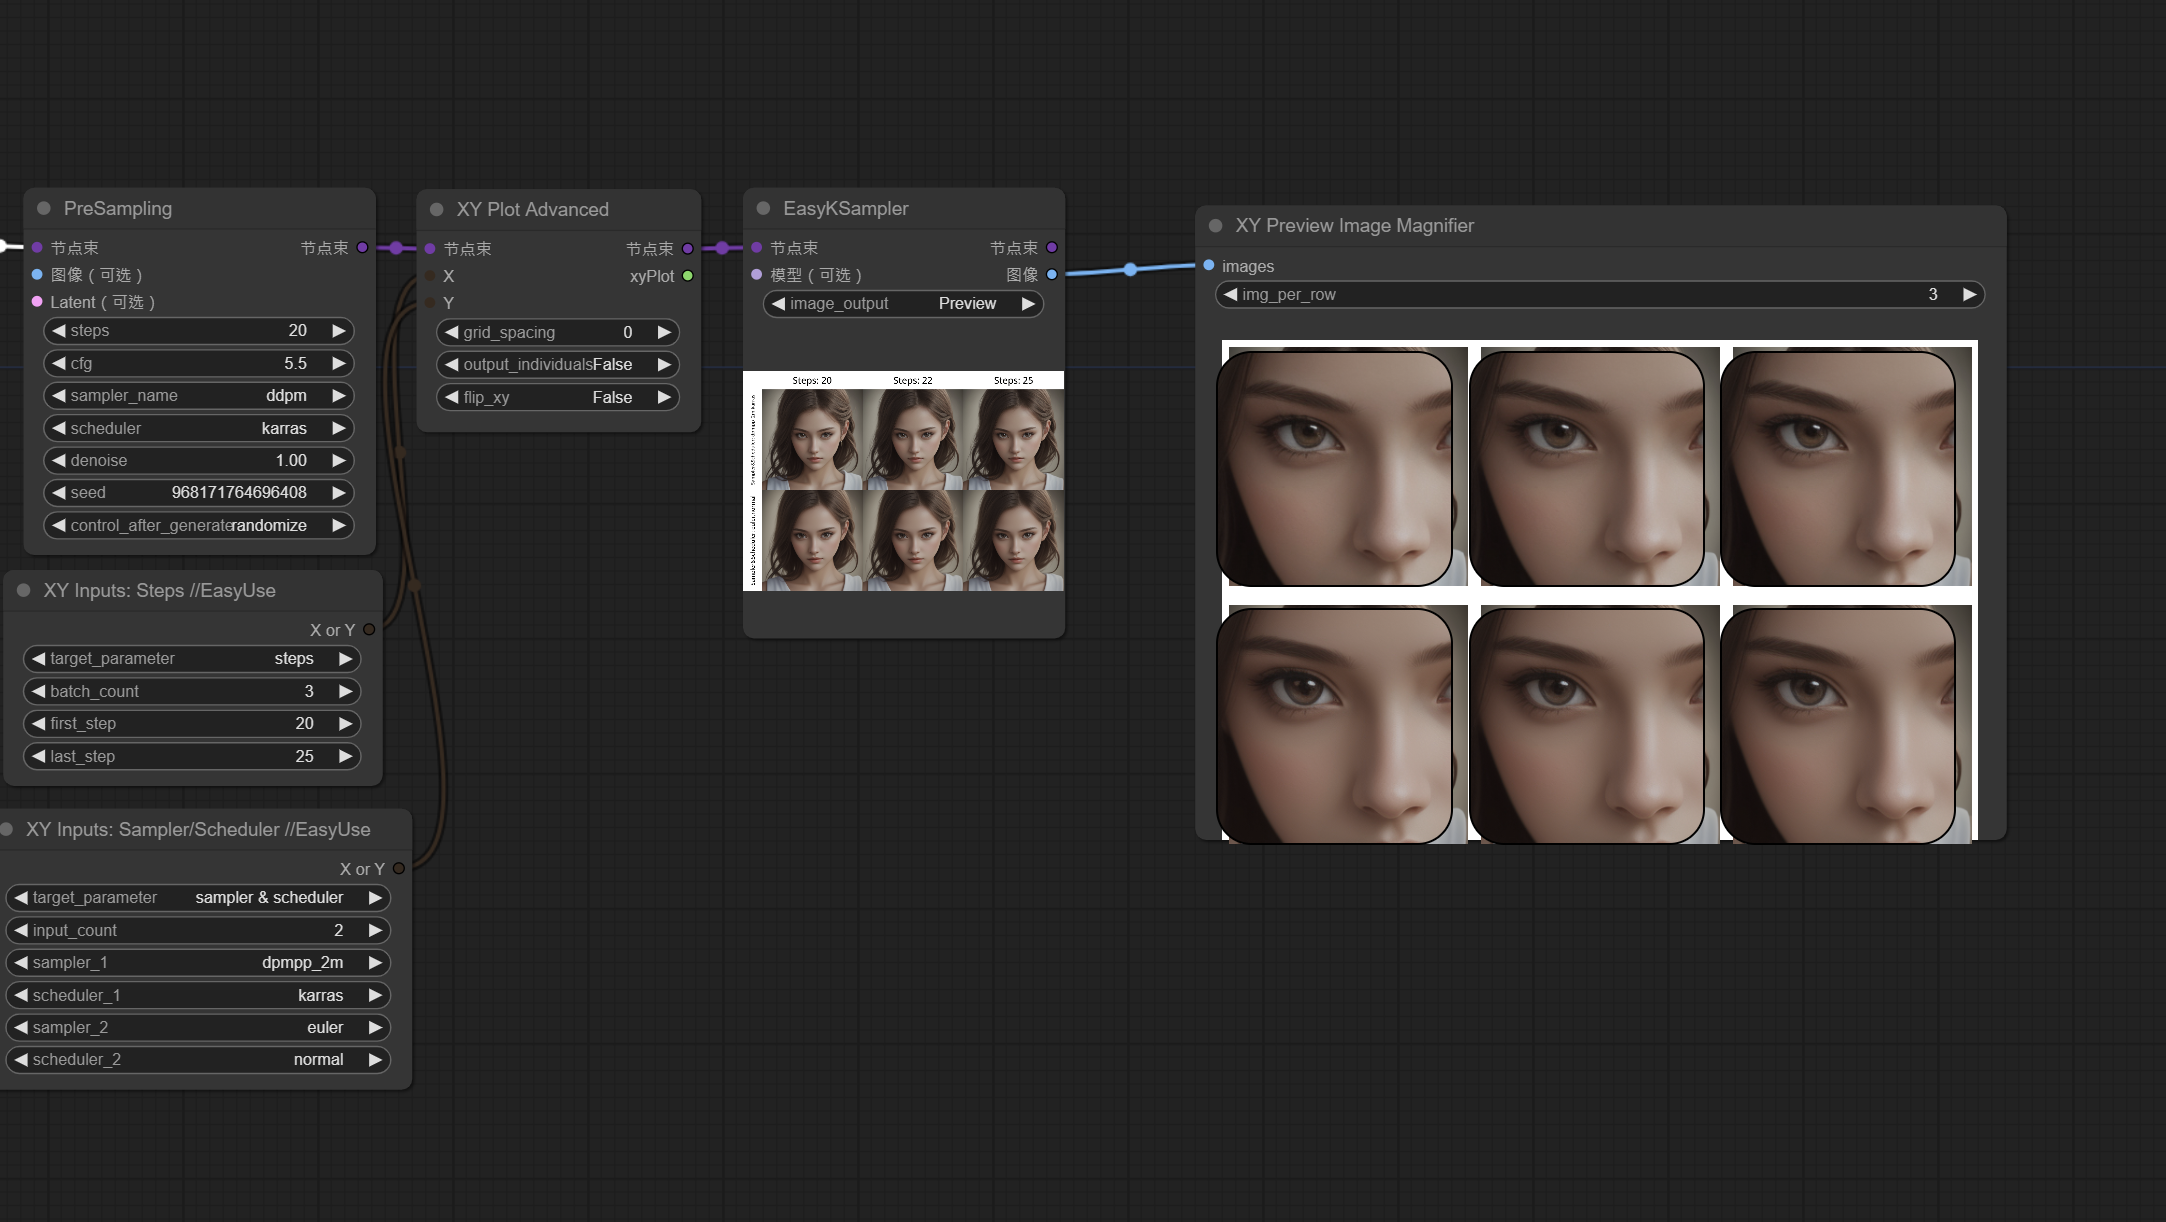Collapse the EasyKSampler node with its dot
Screen dimensions: 2166x1222
[764, 208]
